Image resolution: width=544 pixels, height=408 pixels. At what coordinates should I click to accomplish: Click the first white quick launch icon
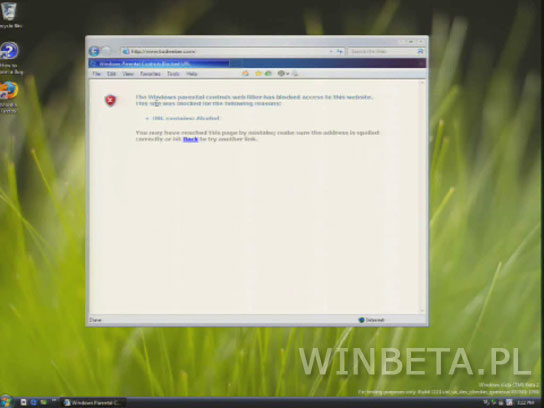(x=24, y=402)
